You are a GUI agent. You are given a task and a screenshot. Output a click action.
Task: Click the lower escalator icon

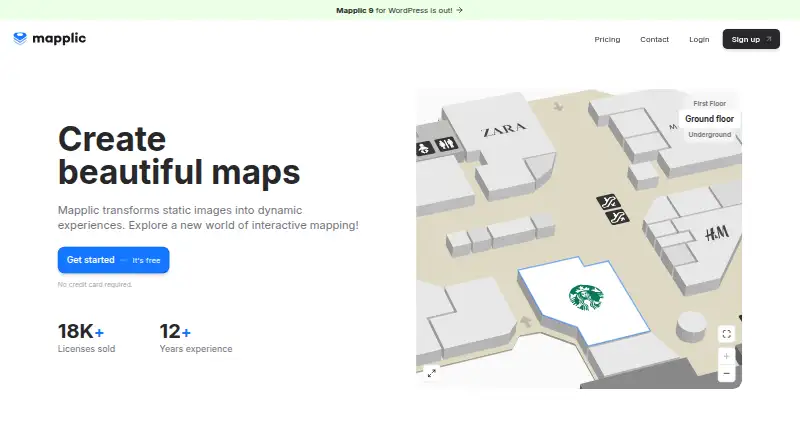coord(617,217)
